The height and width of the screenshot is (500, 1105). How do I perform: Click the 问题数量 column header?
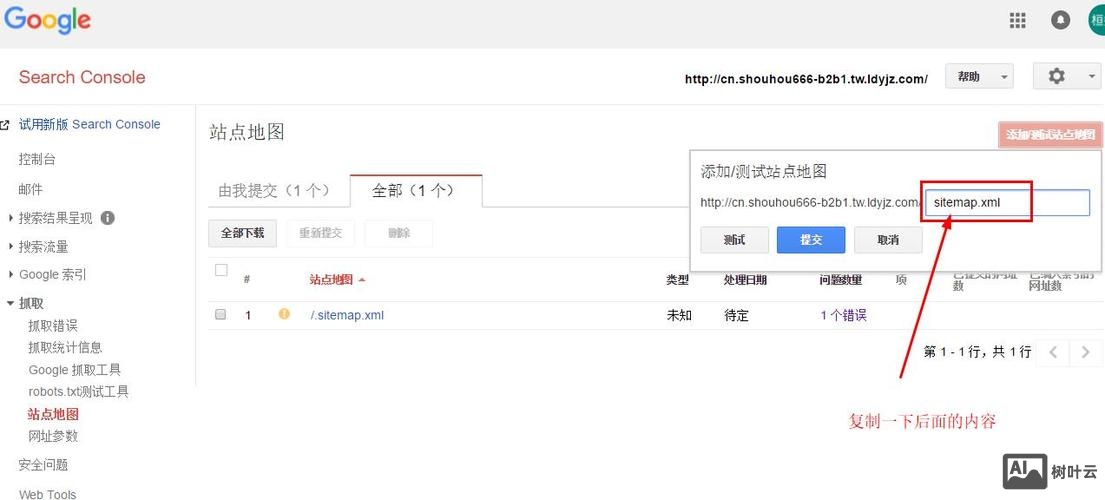(x=841, y=280)
